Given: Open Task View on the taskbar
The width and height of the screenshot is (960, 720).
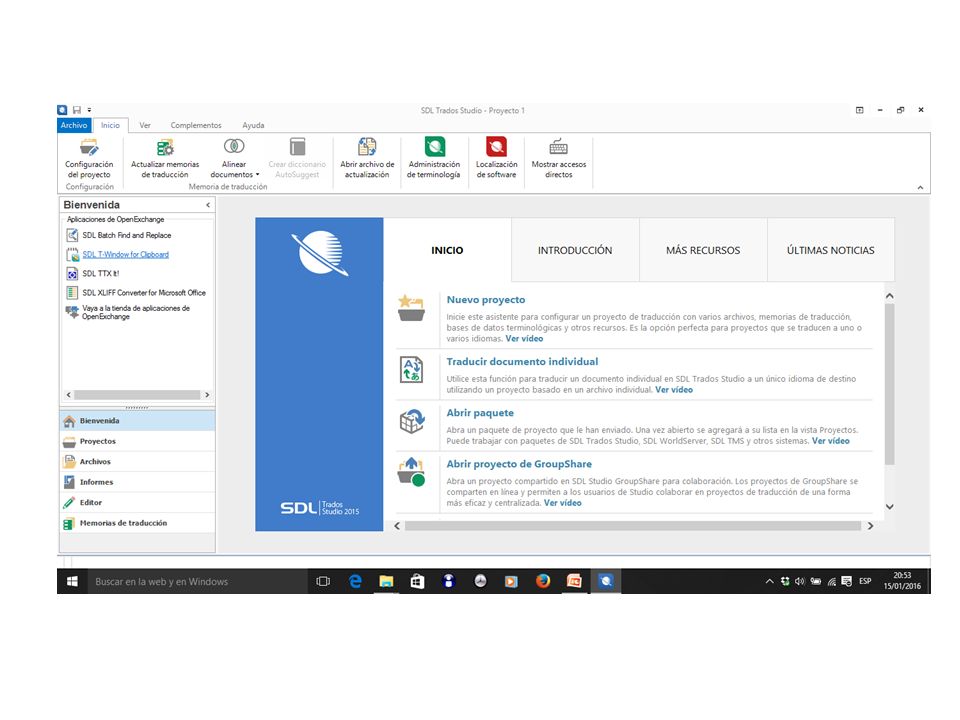Looking at the screenshot, I should (x=323, y=581).
